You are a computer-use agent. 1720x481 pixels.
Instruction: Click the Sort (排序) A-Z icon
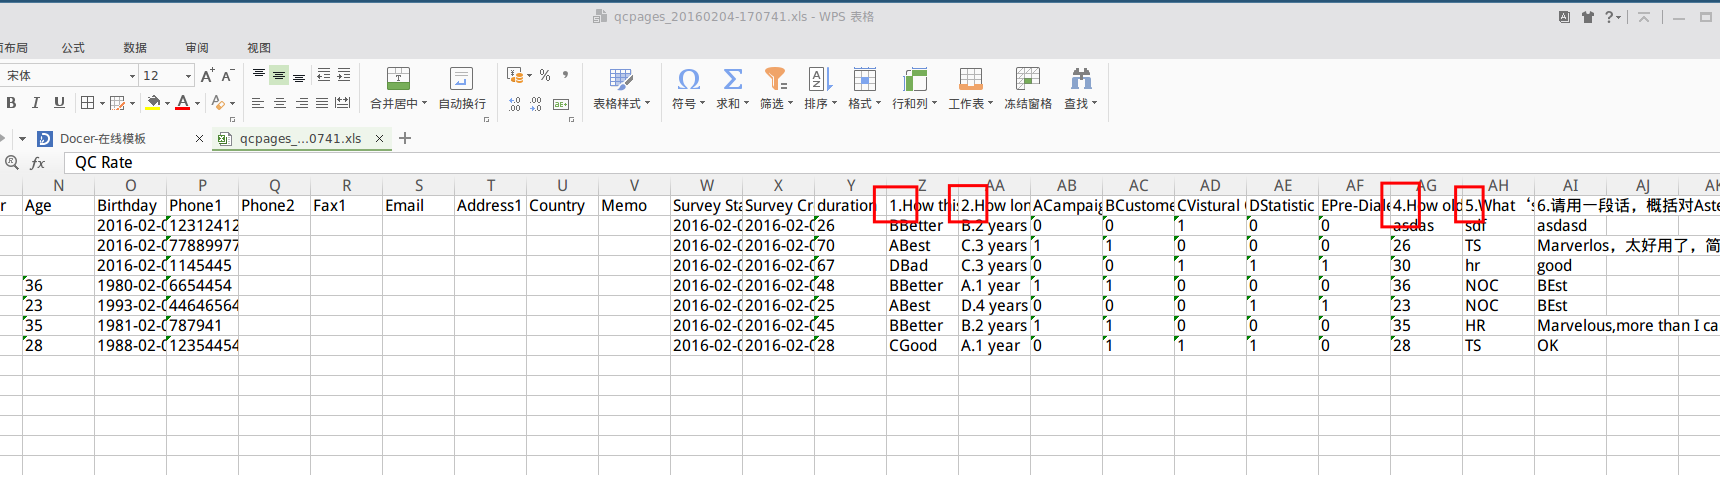(819, 80)
